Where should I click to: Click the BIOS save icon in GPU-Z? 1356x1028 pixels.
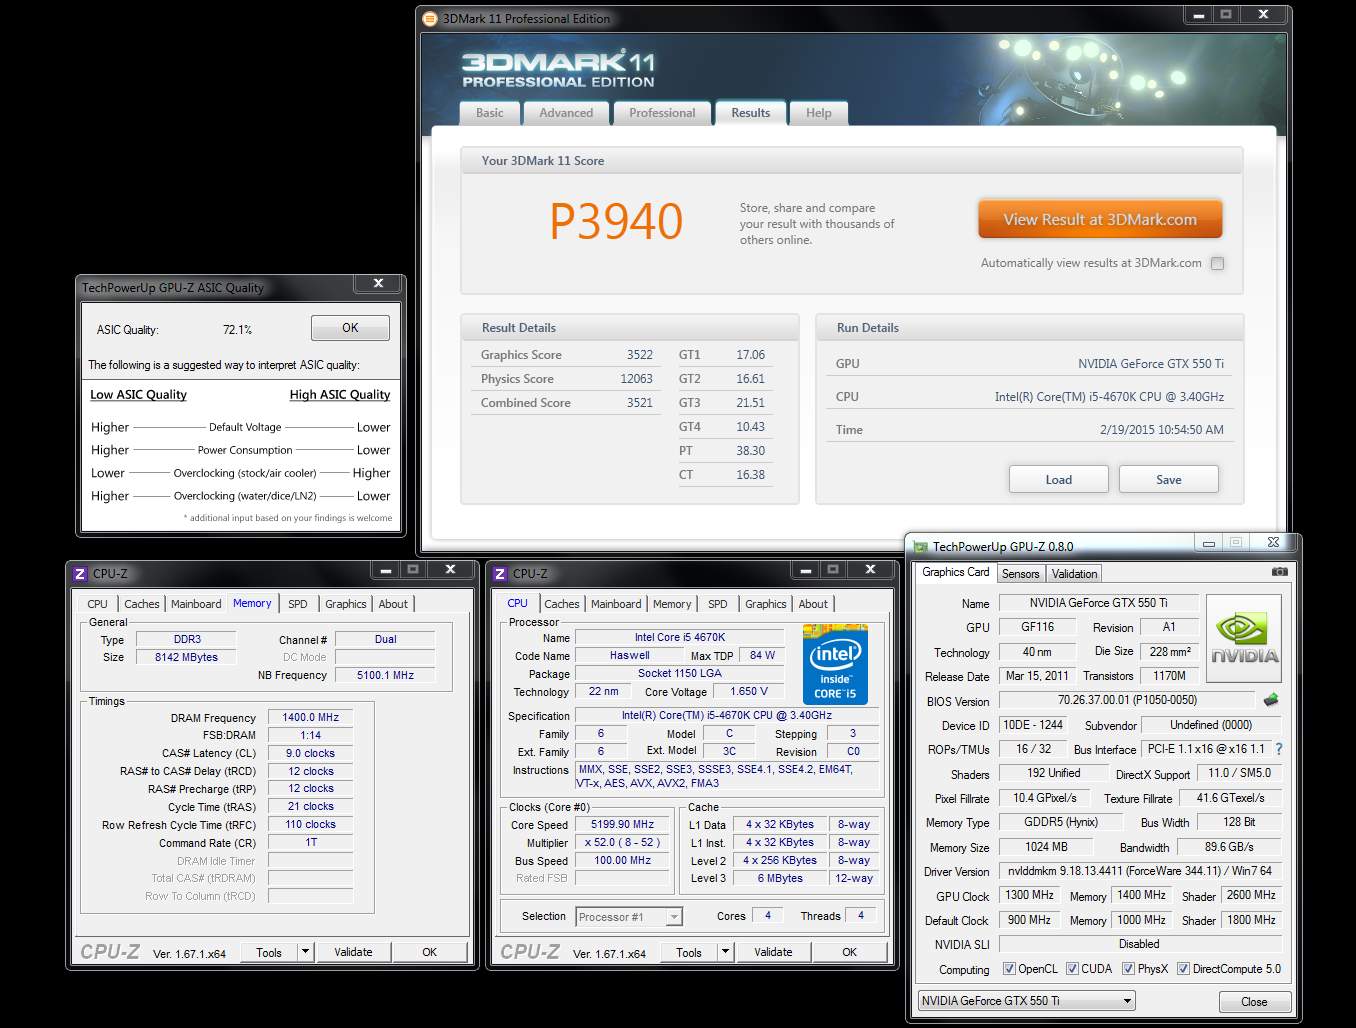1271,700
